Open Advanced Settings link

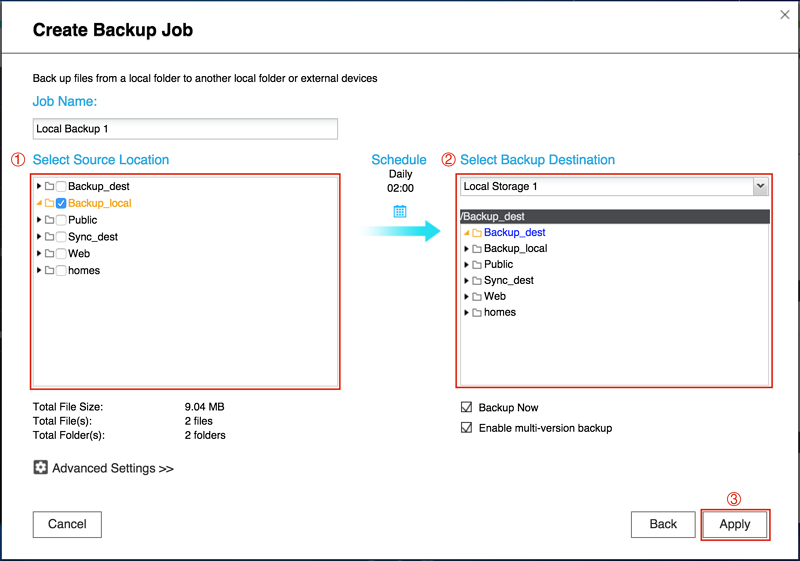point(112,468)
